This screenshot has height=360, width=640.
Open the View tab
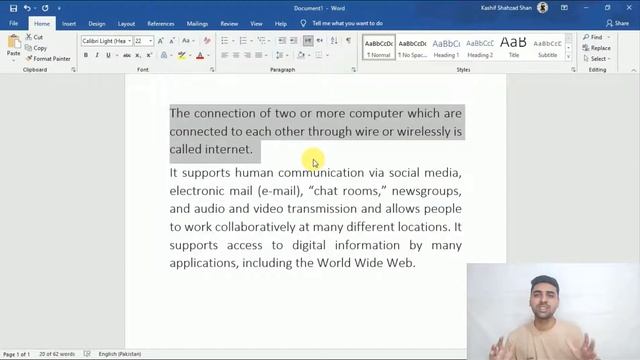coord(256,24)
